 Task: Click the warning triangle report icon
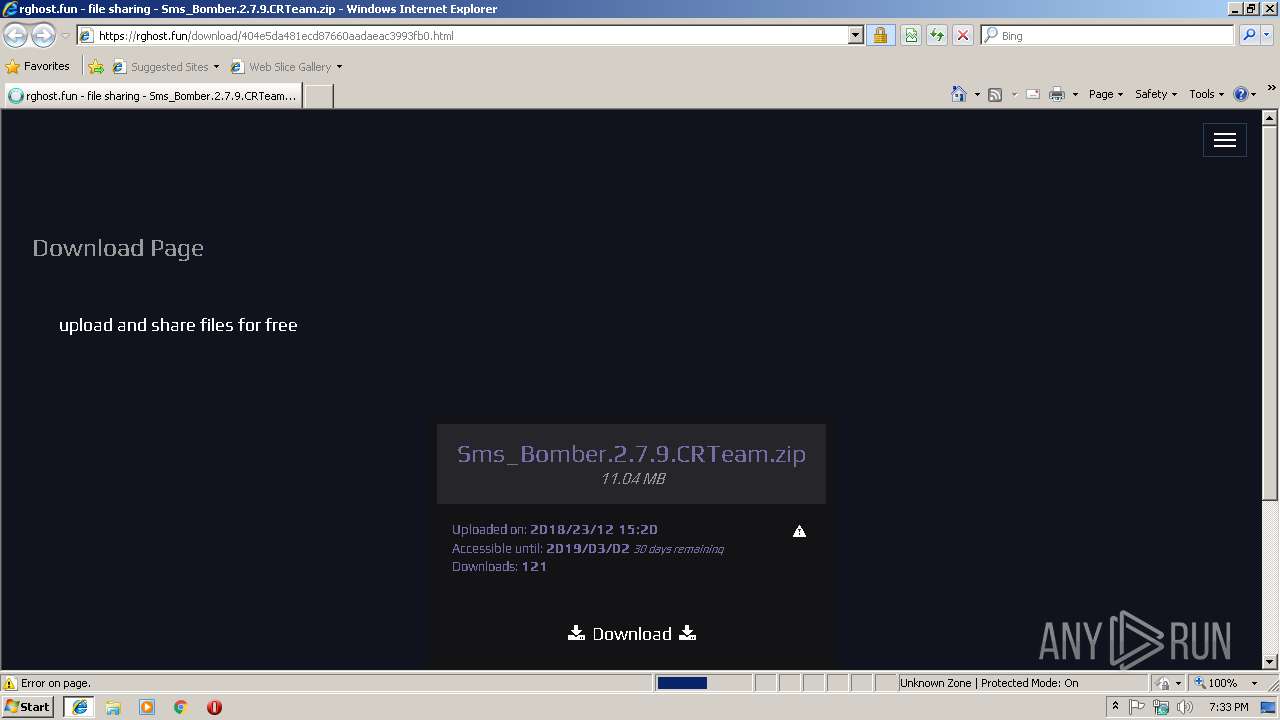point(799,531)
